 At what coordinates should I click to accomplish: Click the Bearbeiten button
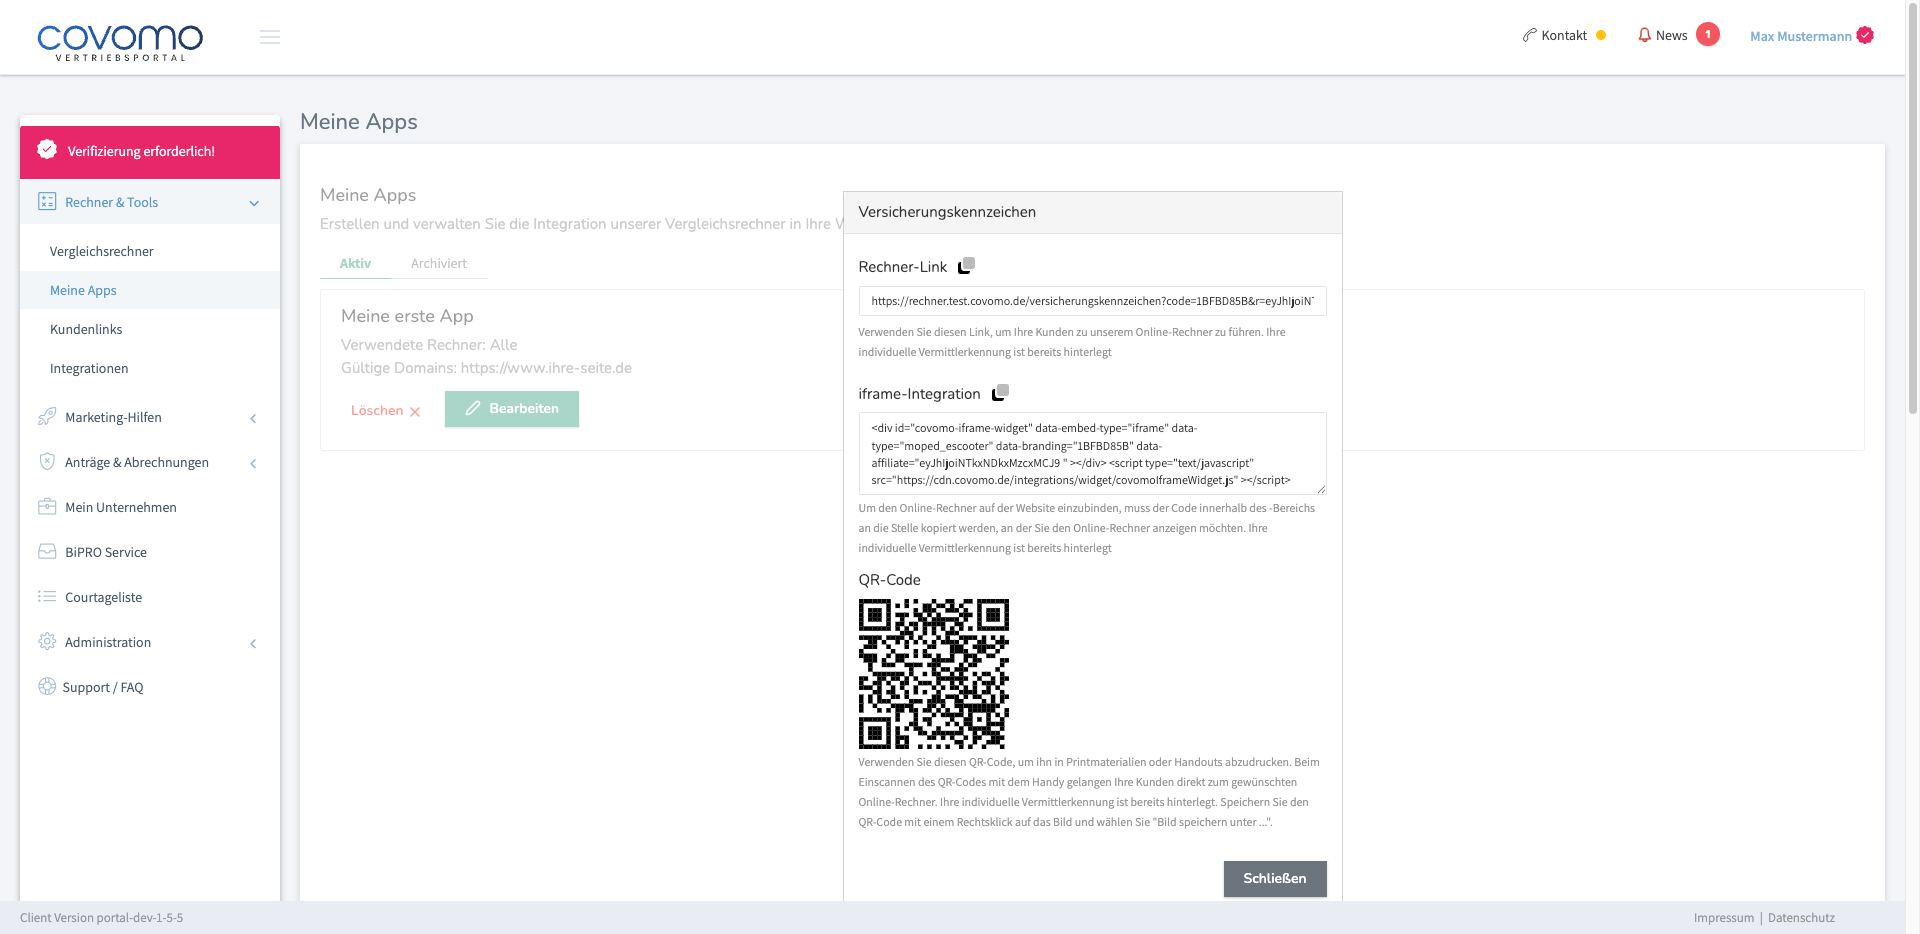coord(512,408)
